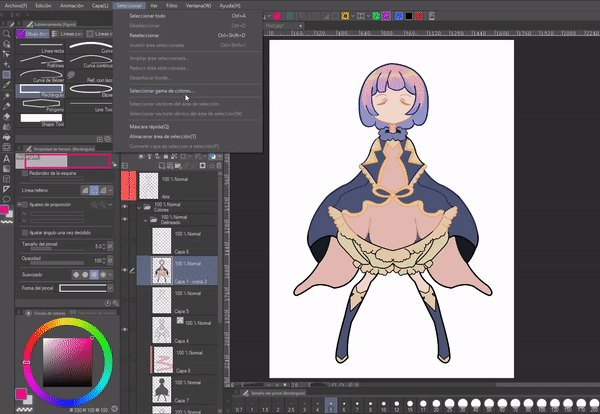Click the Tamaño del pincel stepper arrows

coord(104,246)
